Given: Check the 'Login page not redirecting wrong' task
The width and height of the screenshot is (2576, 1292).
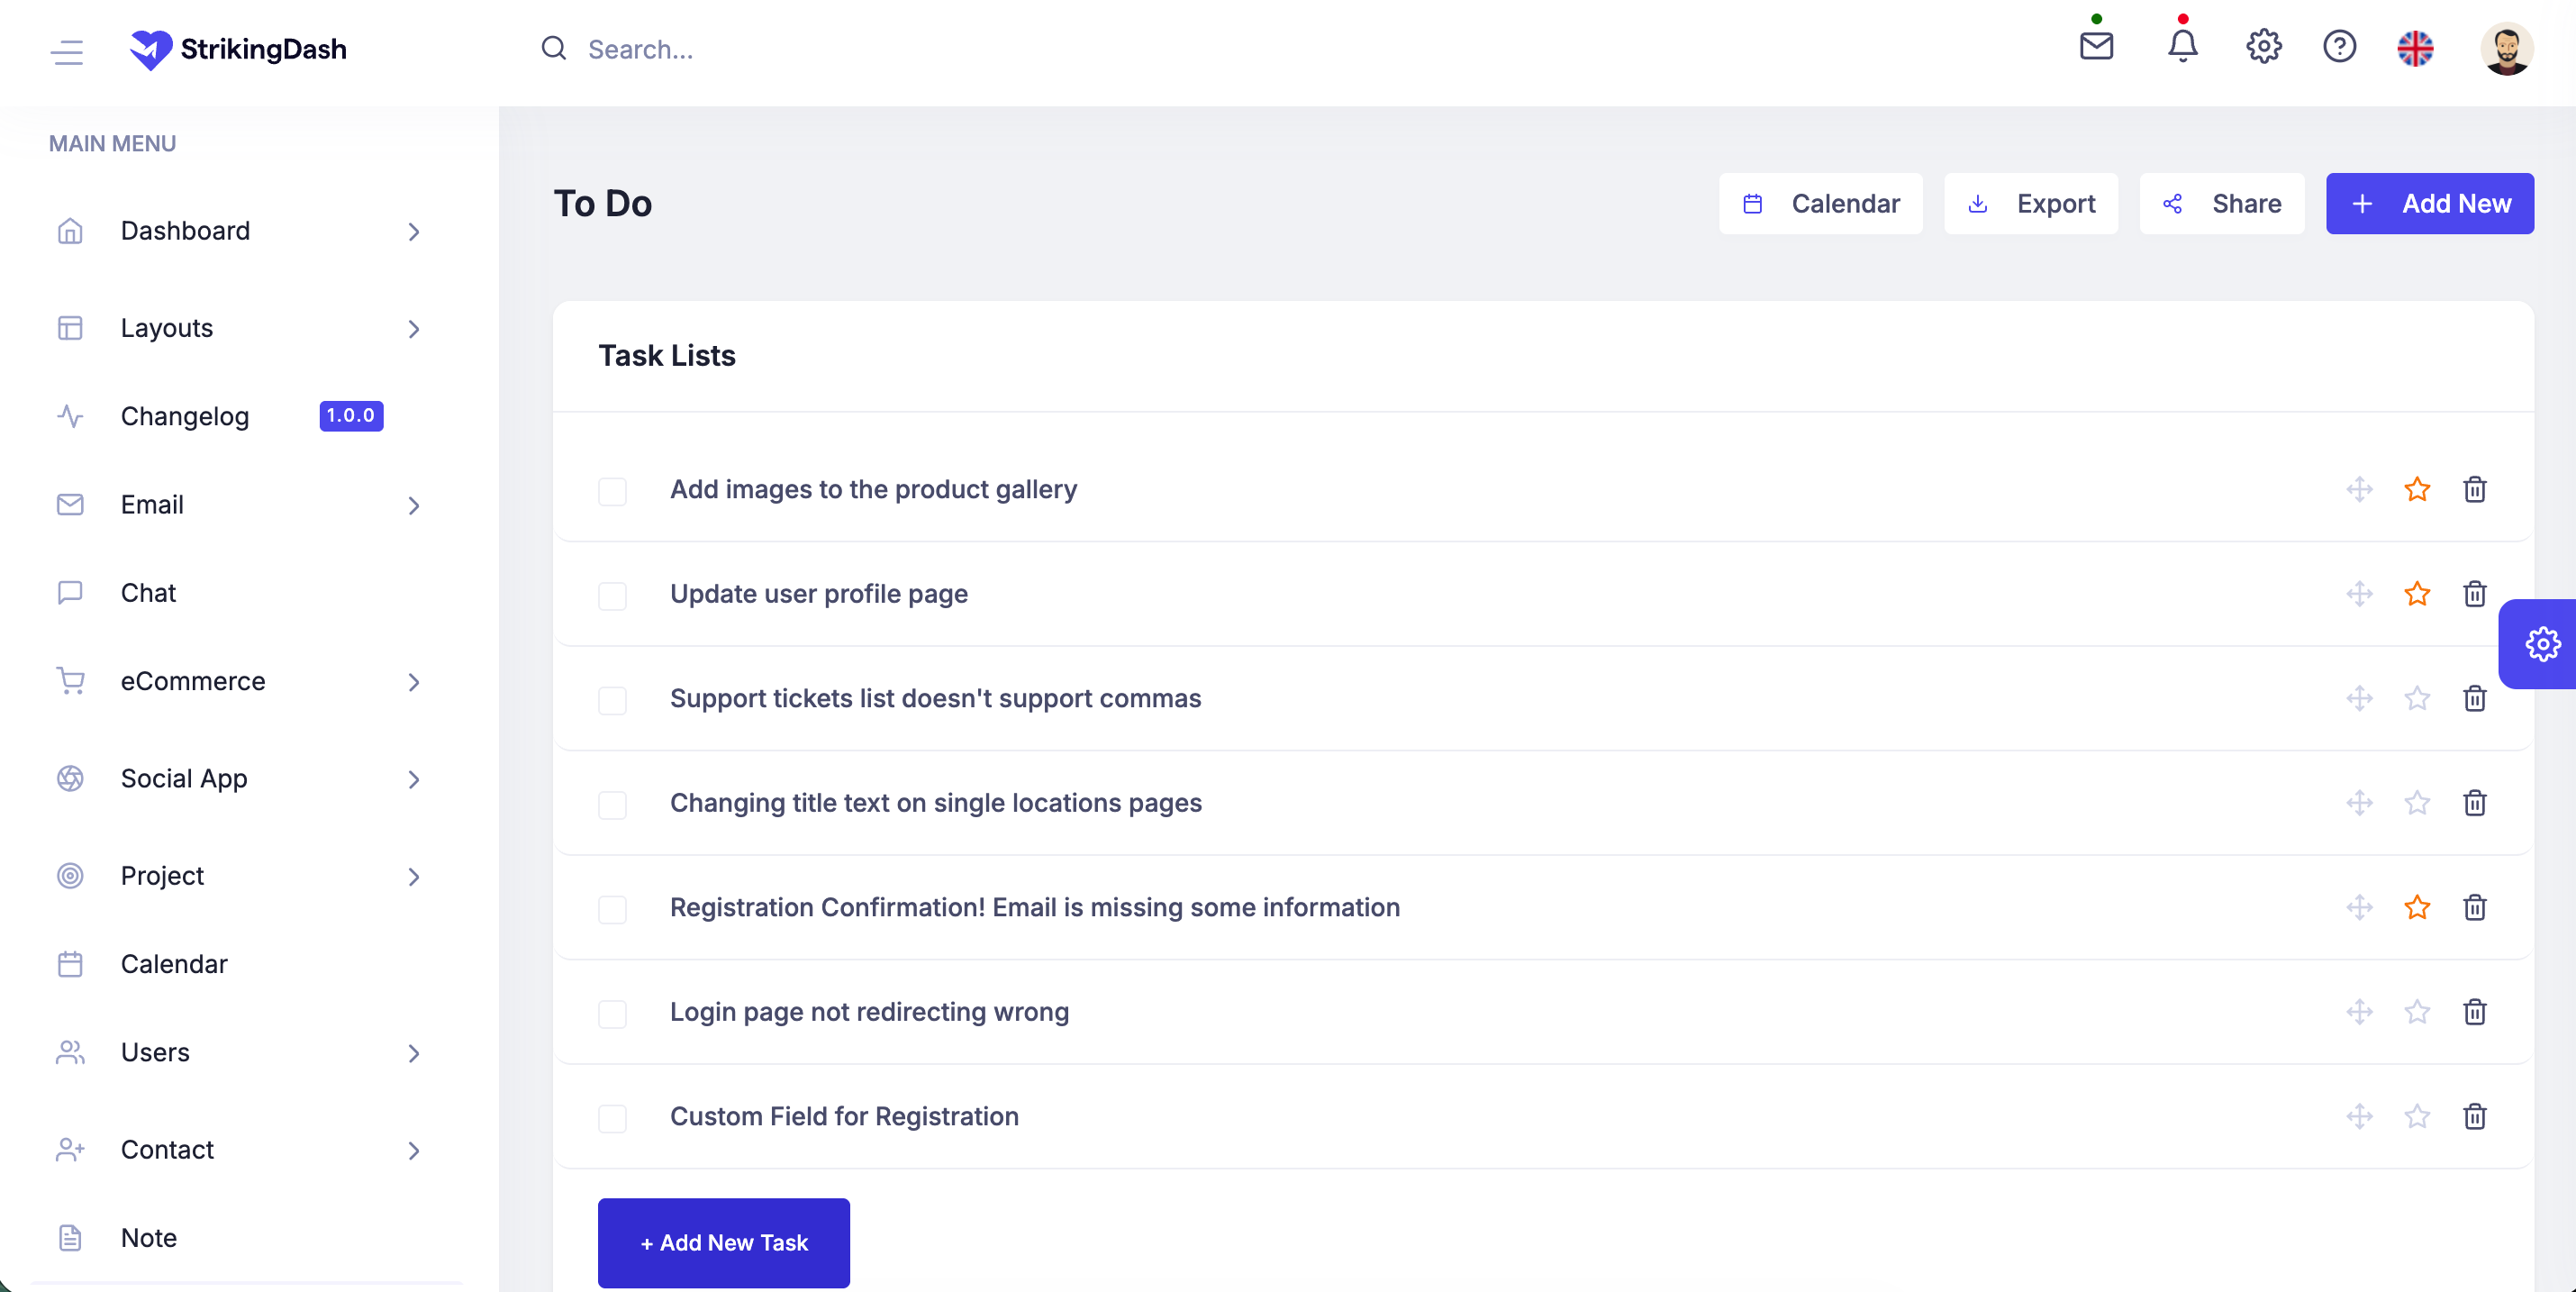Looking at the screenshot, I should point(613,1014).
